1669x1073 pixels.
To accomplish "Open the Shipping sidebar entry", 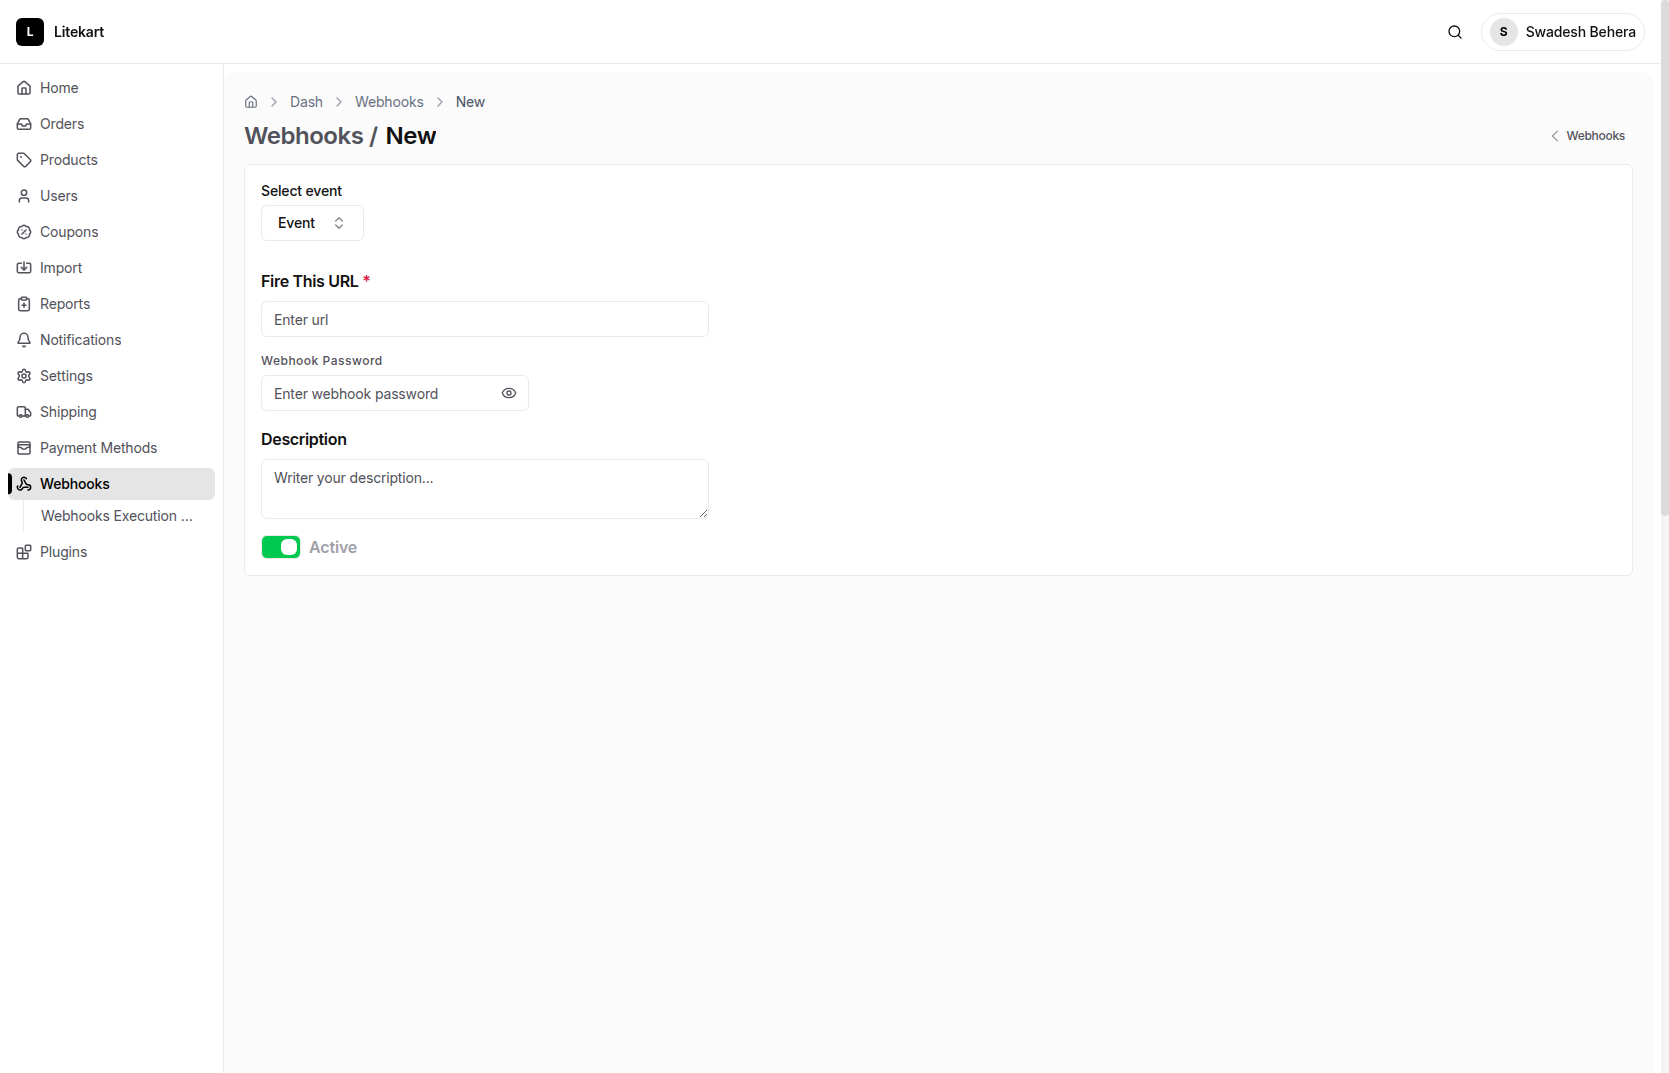I will pos(111,412).
